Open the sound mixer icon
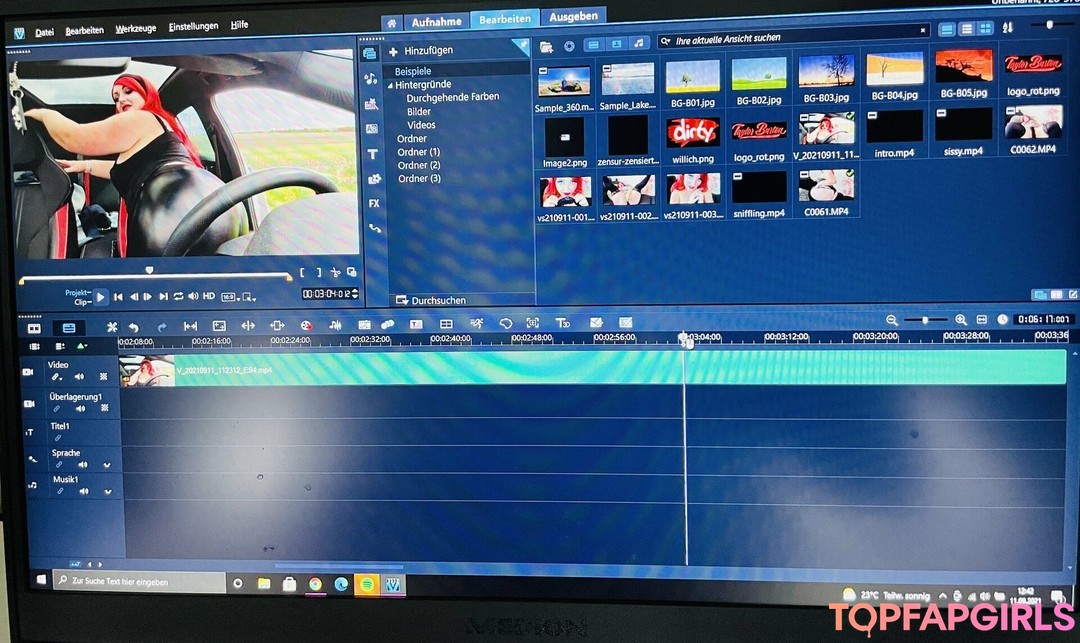Viewport: 1080px width, 643px height. [336, 325]
